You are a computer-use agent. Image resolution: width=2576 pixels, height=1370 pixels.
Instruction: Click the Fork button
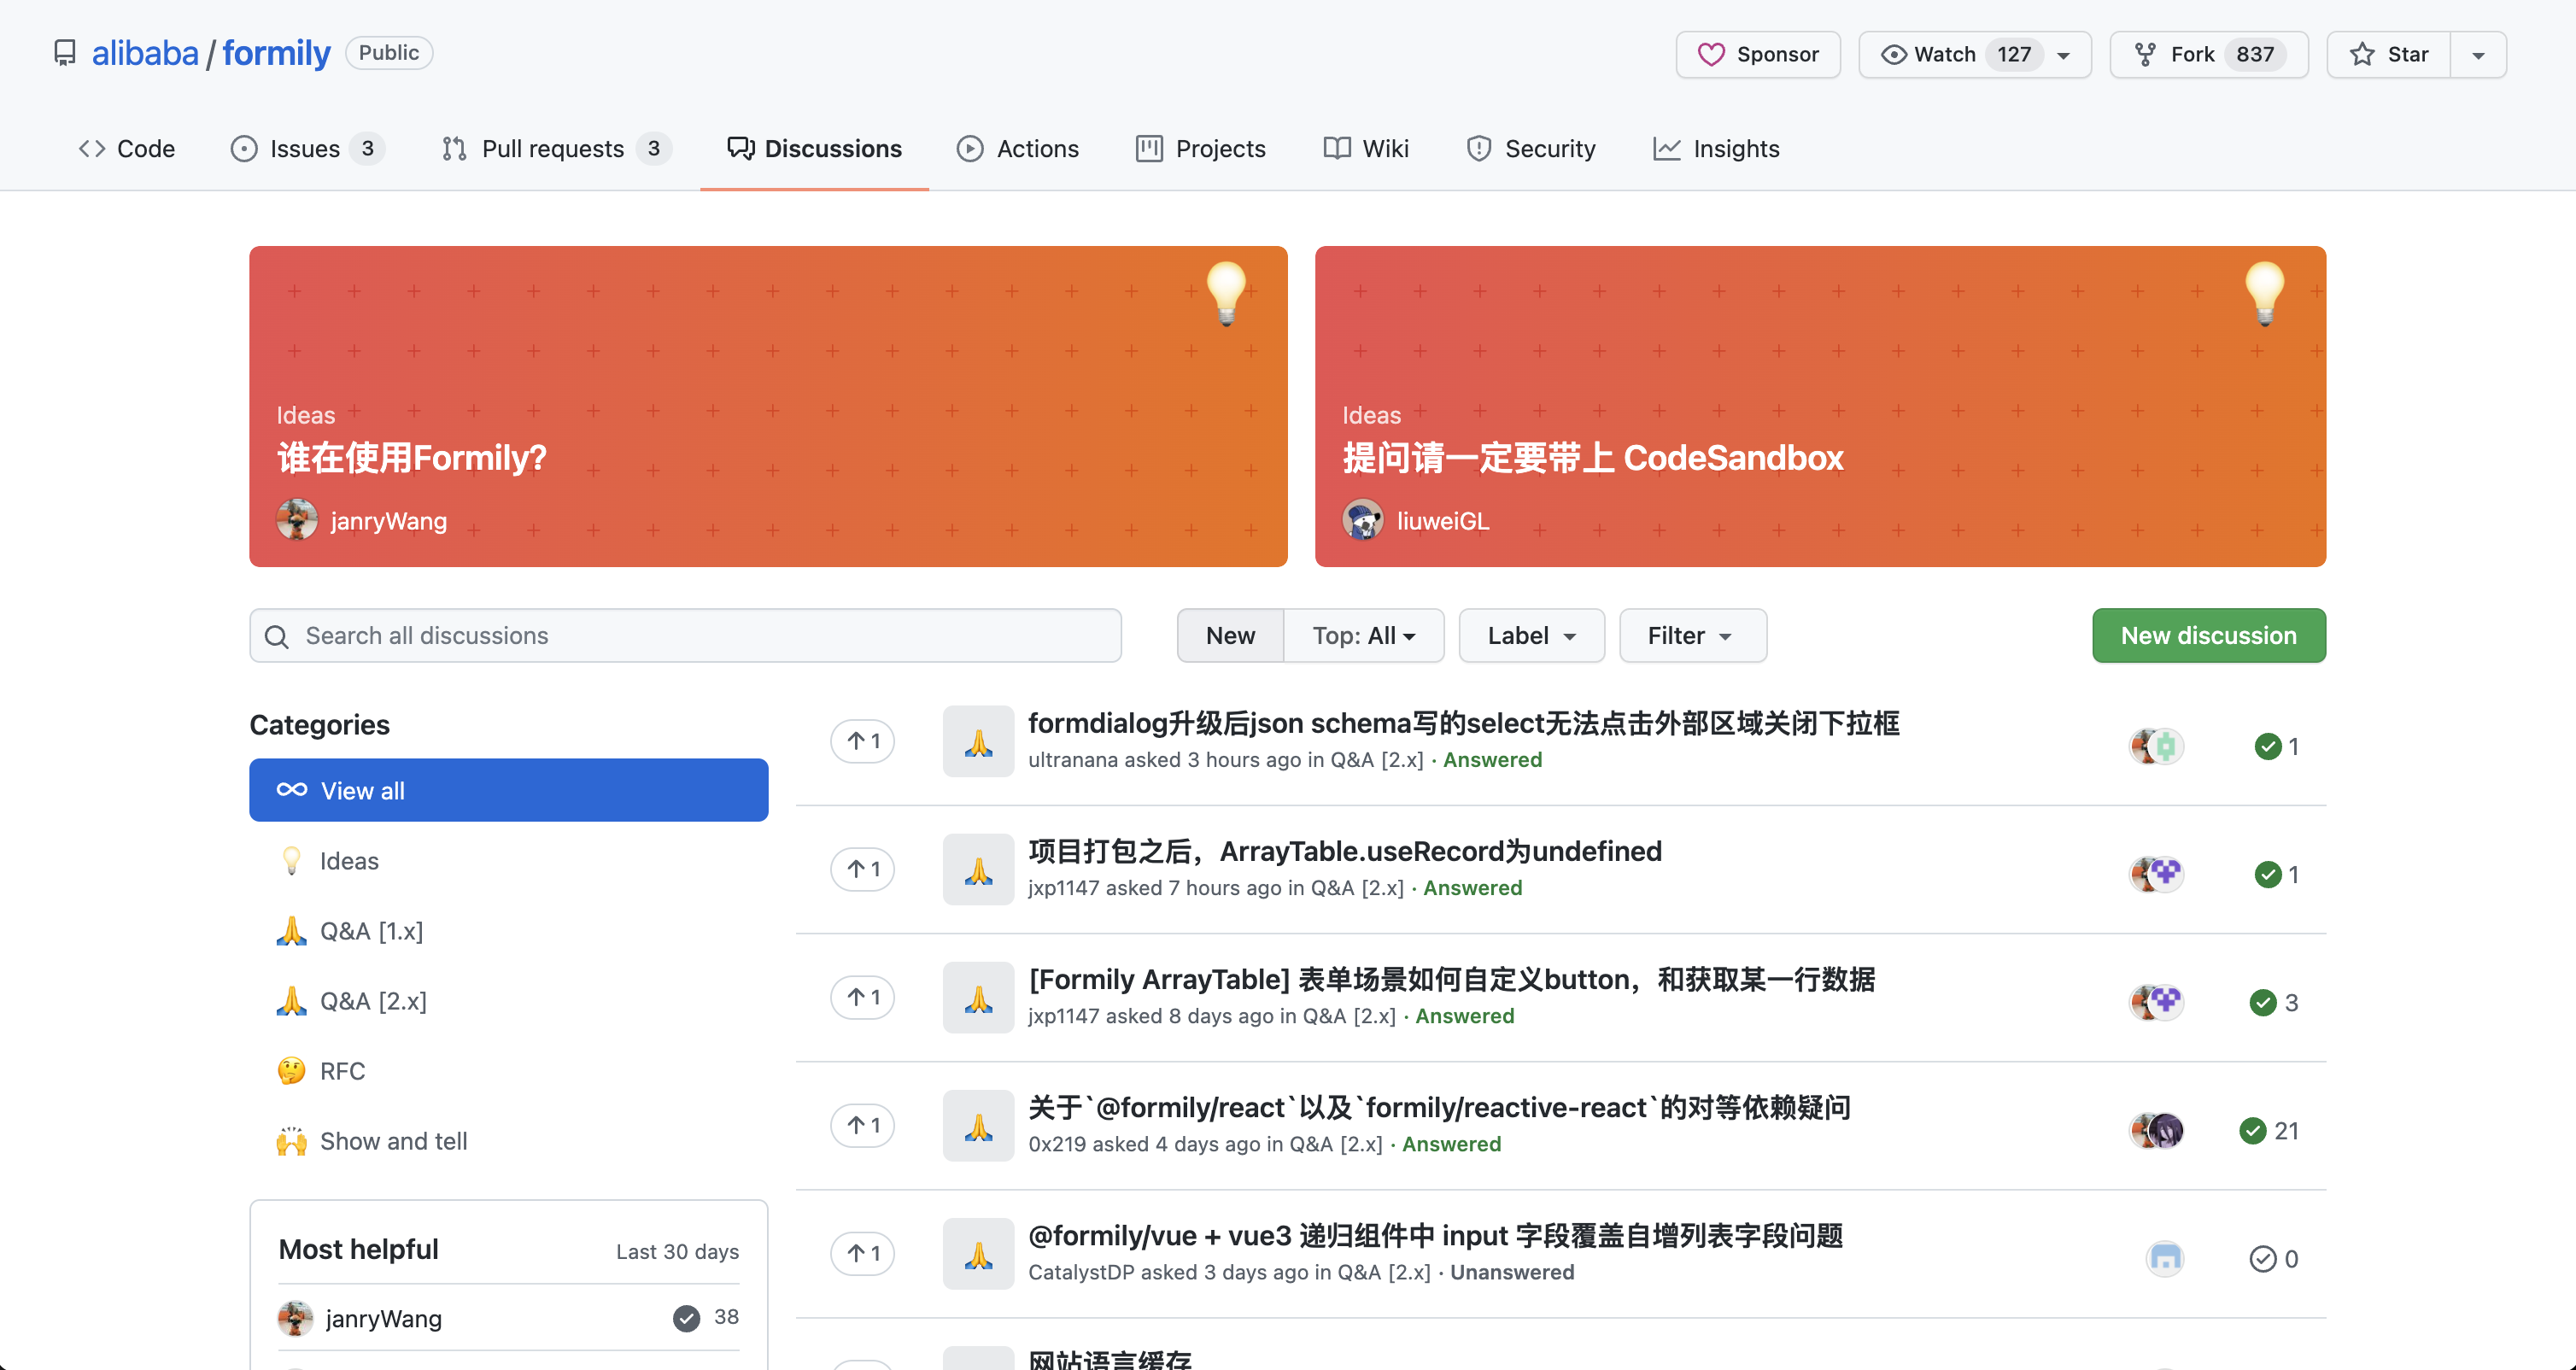point(2208,54)
